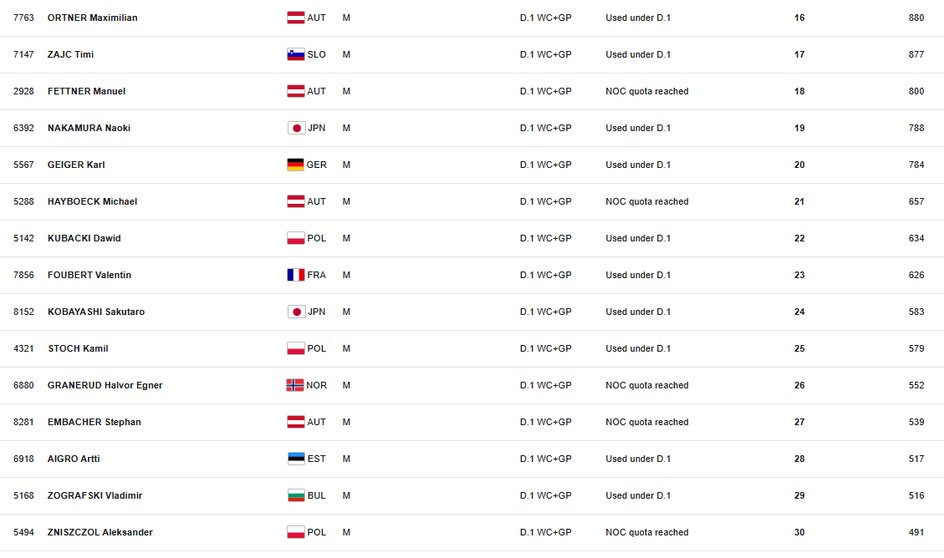Click the German flag beside GEIGER Karl
The width and height of the screenshot is (944, 558).
click(296, 165)
